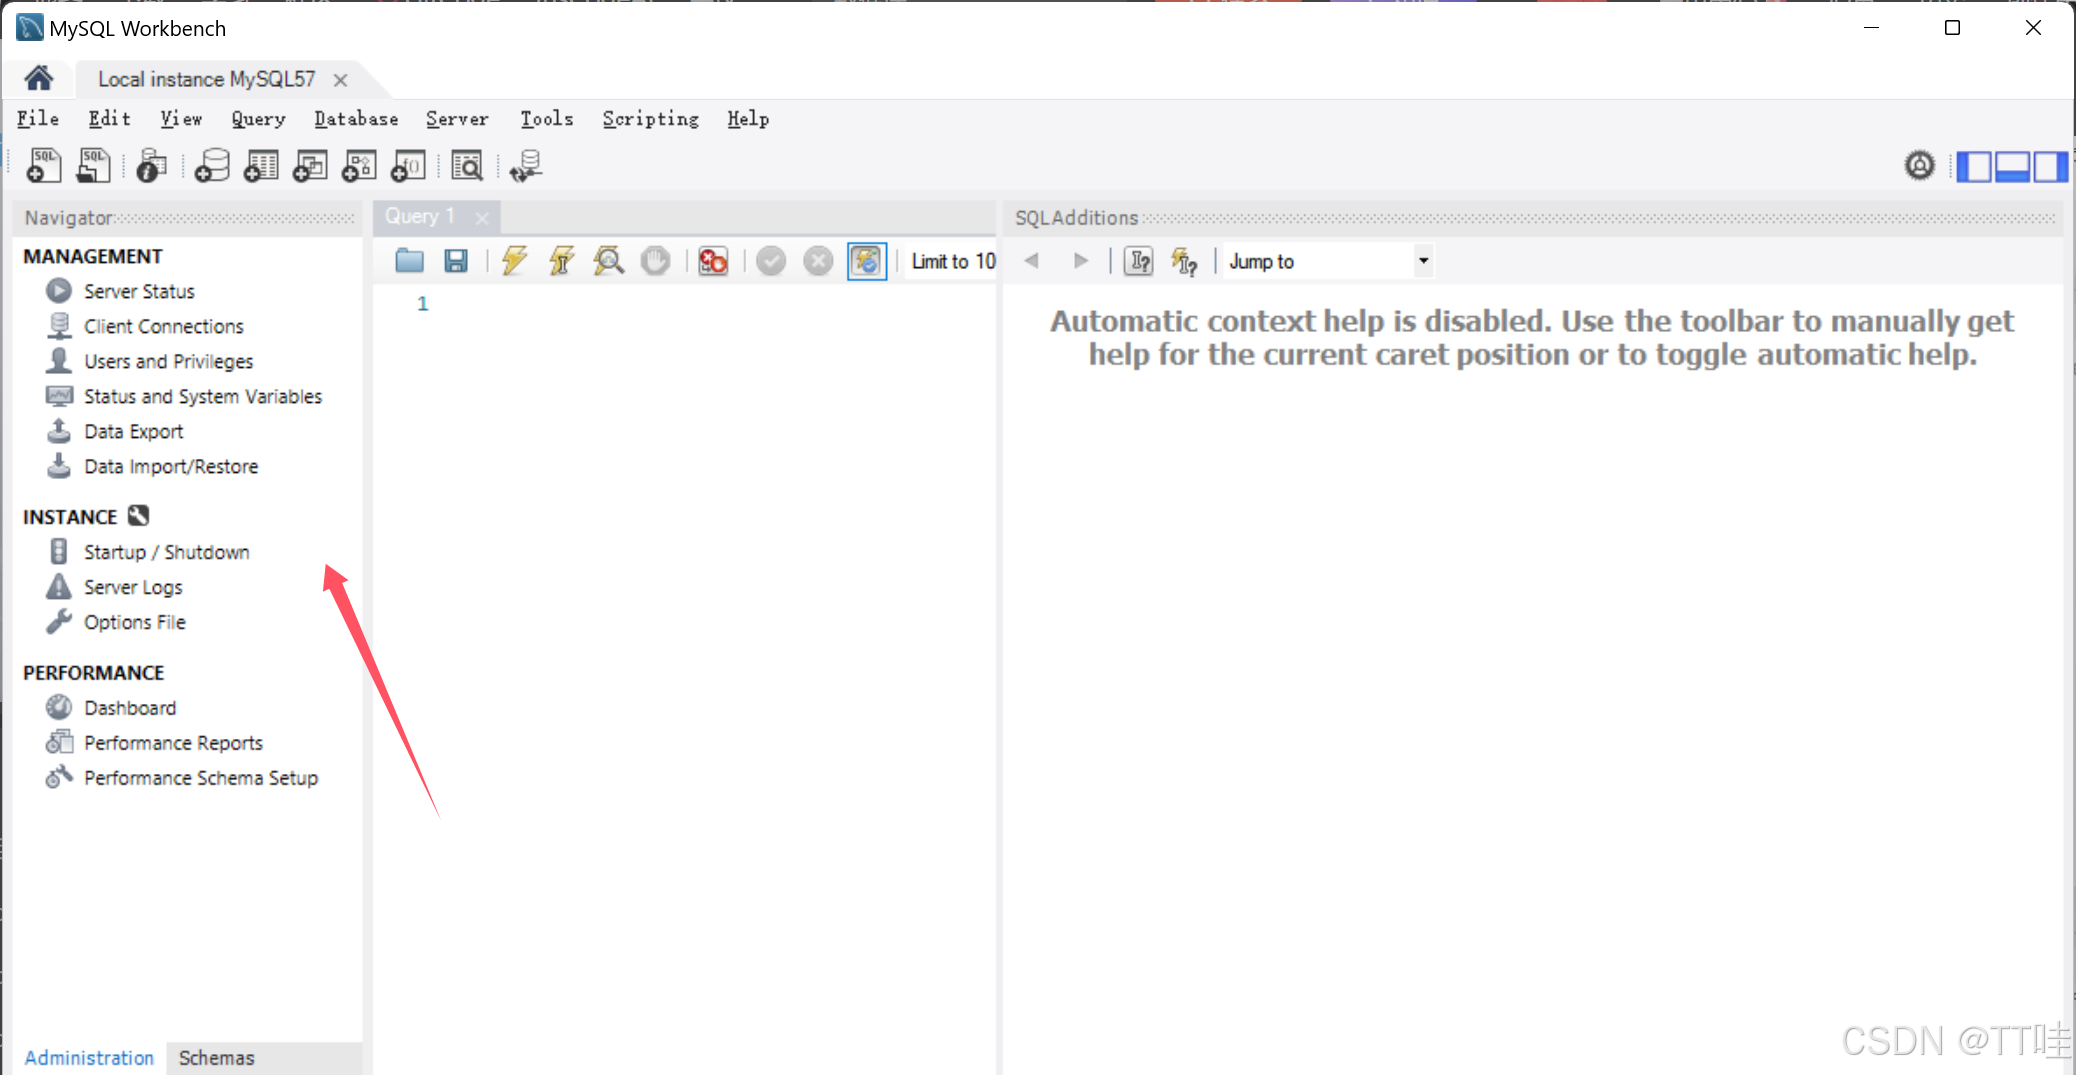
Task: Select the Administration tab
Action: coord(89,1057)
